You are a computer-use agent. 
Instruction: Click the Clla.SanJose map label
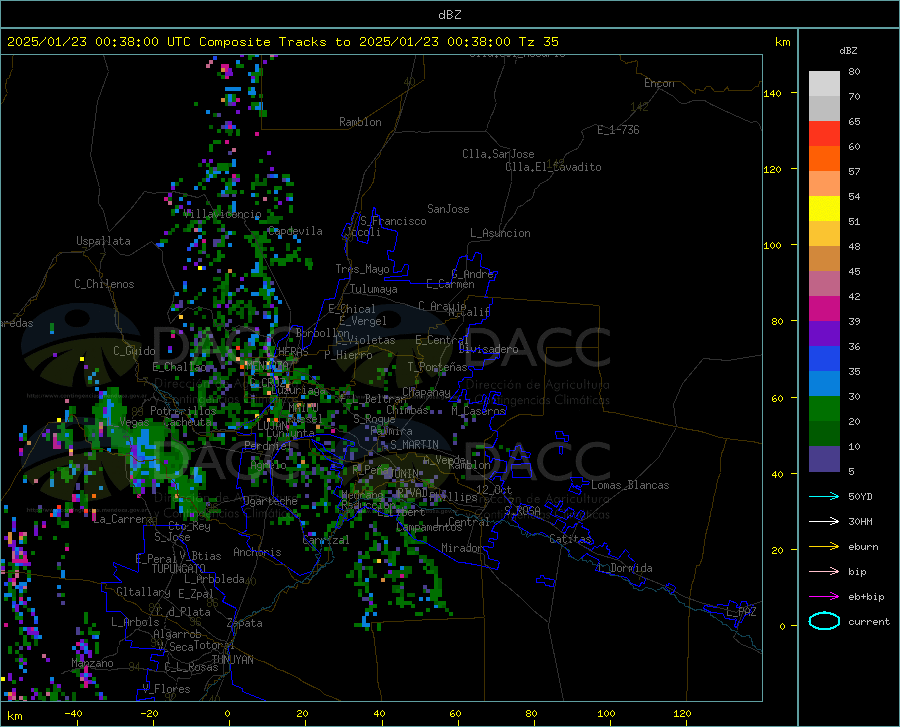(x=498, y=154)
